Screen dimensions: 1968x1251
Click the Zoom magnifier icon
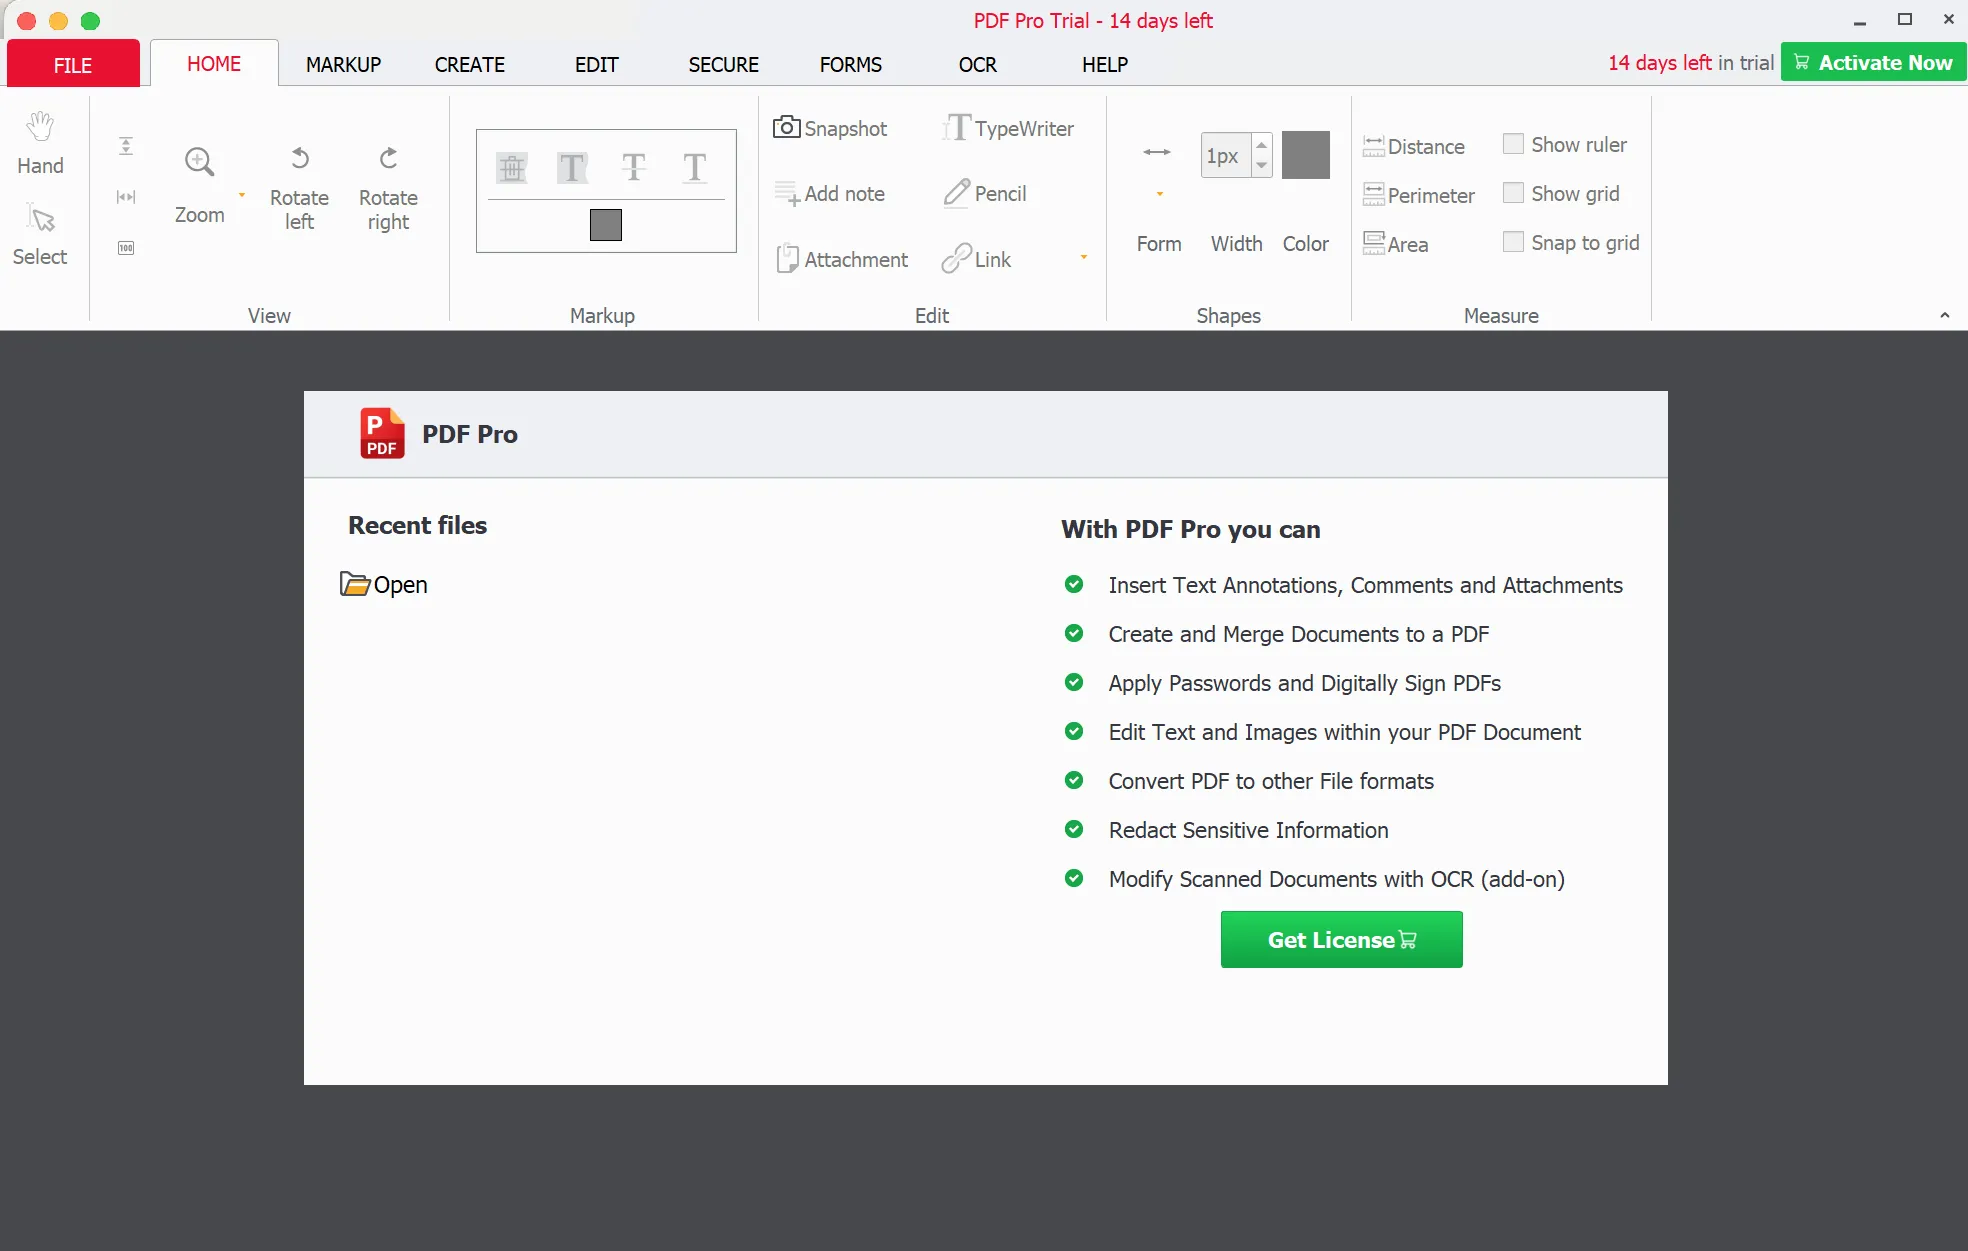point(199,162)
